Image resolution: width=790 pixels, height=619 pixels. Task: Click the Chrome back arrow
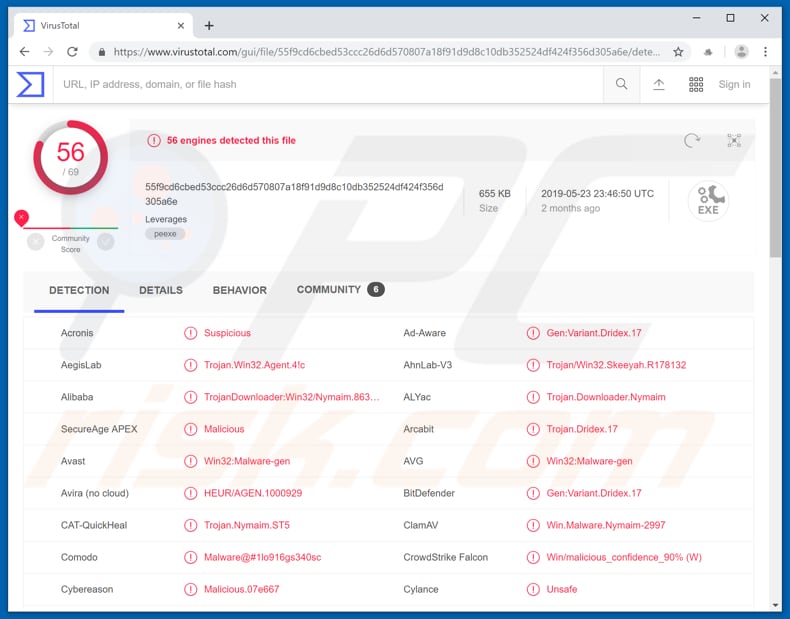click(x=24, y=52)
